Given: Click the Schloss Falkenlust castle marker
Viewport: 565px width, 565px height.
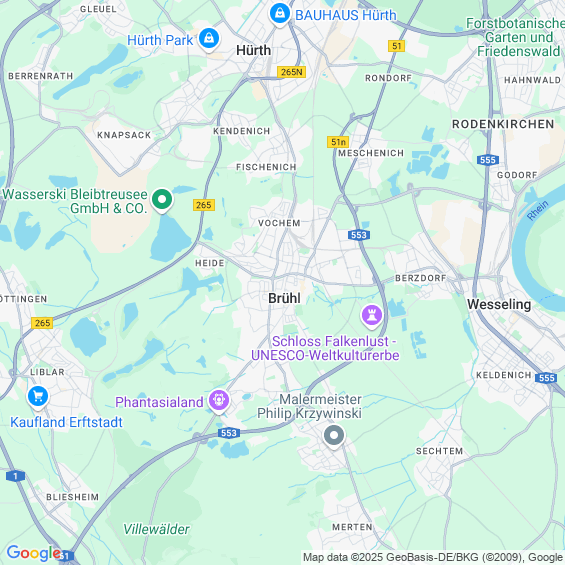Looking at the screenshot, I should pos(372,316).
